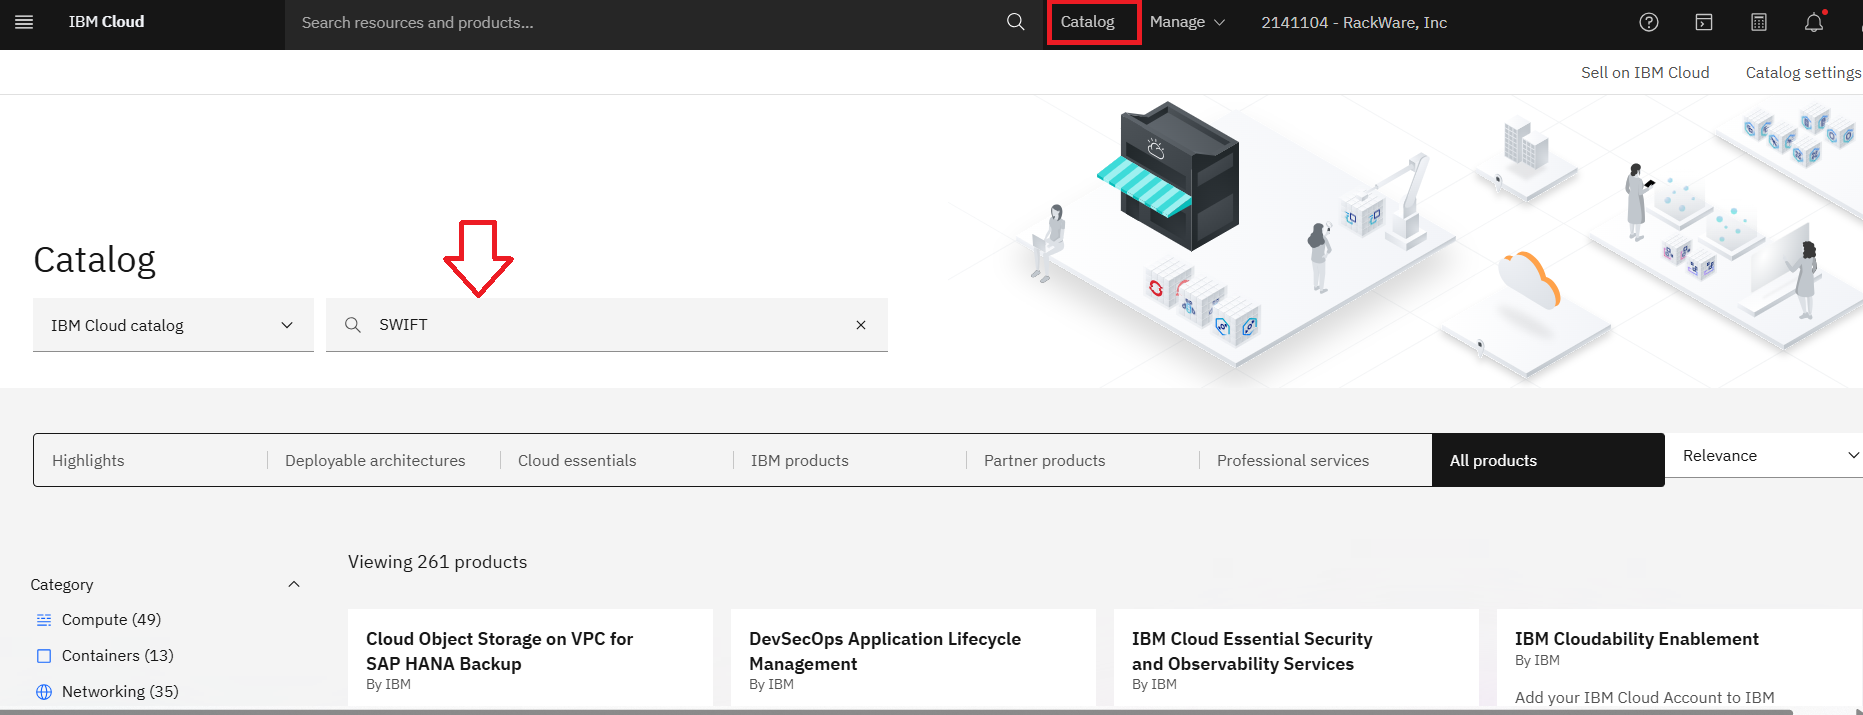Click the Compute category icon

coord(44,620)
